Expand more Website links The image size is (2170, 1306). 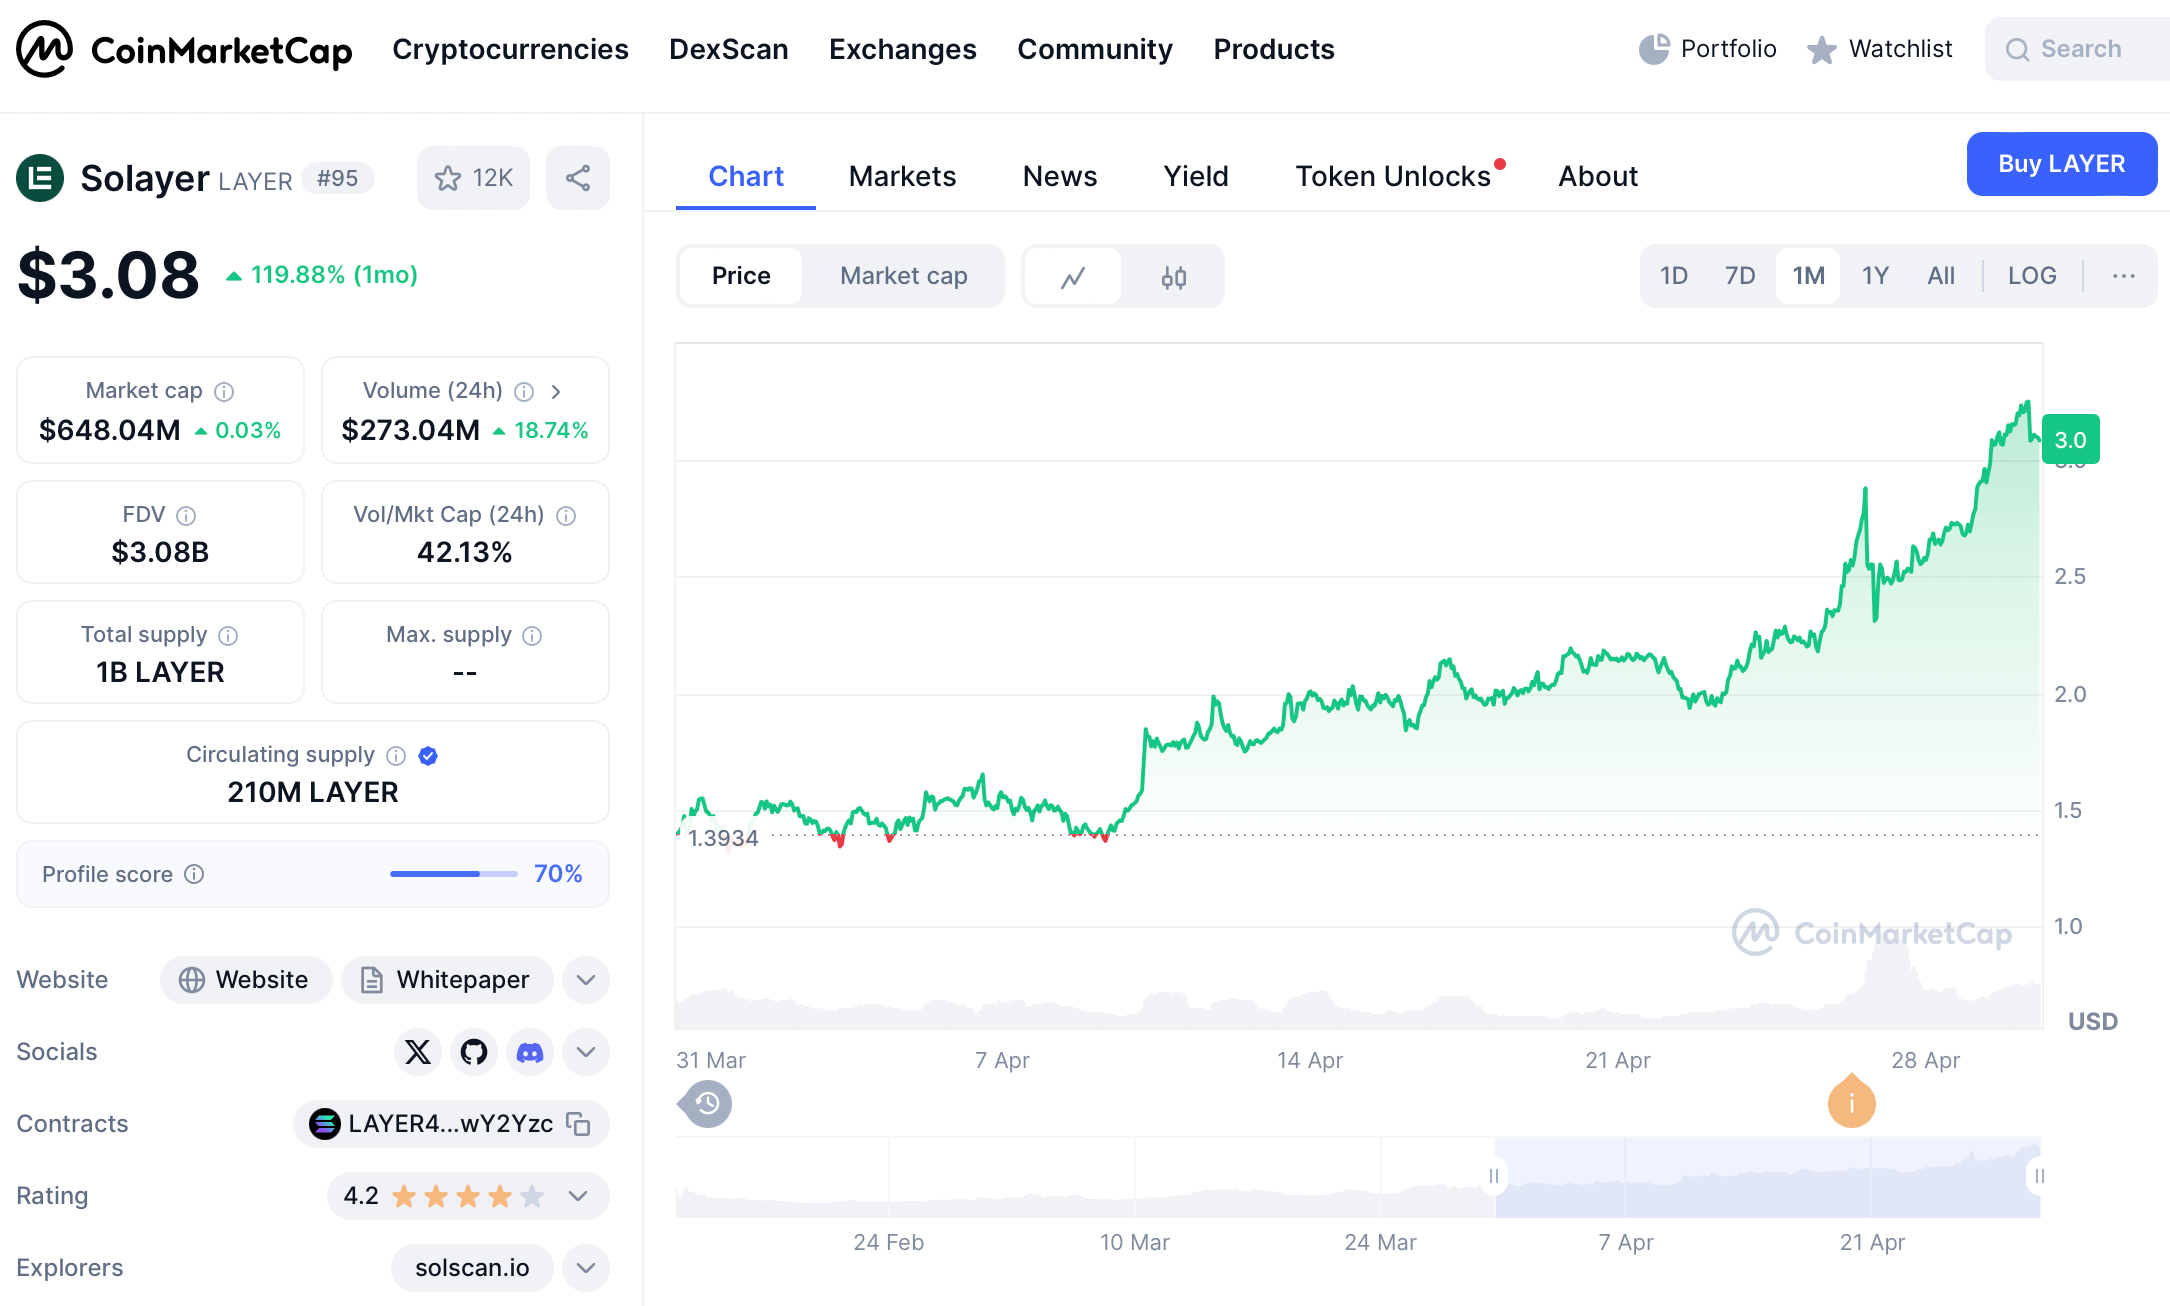coord(586,980)
